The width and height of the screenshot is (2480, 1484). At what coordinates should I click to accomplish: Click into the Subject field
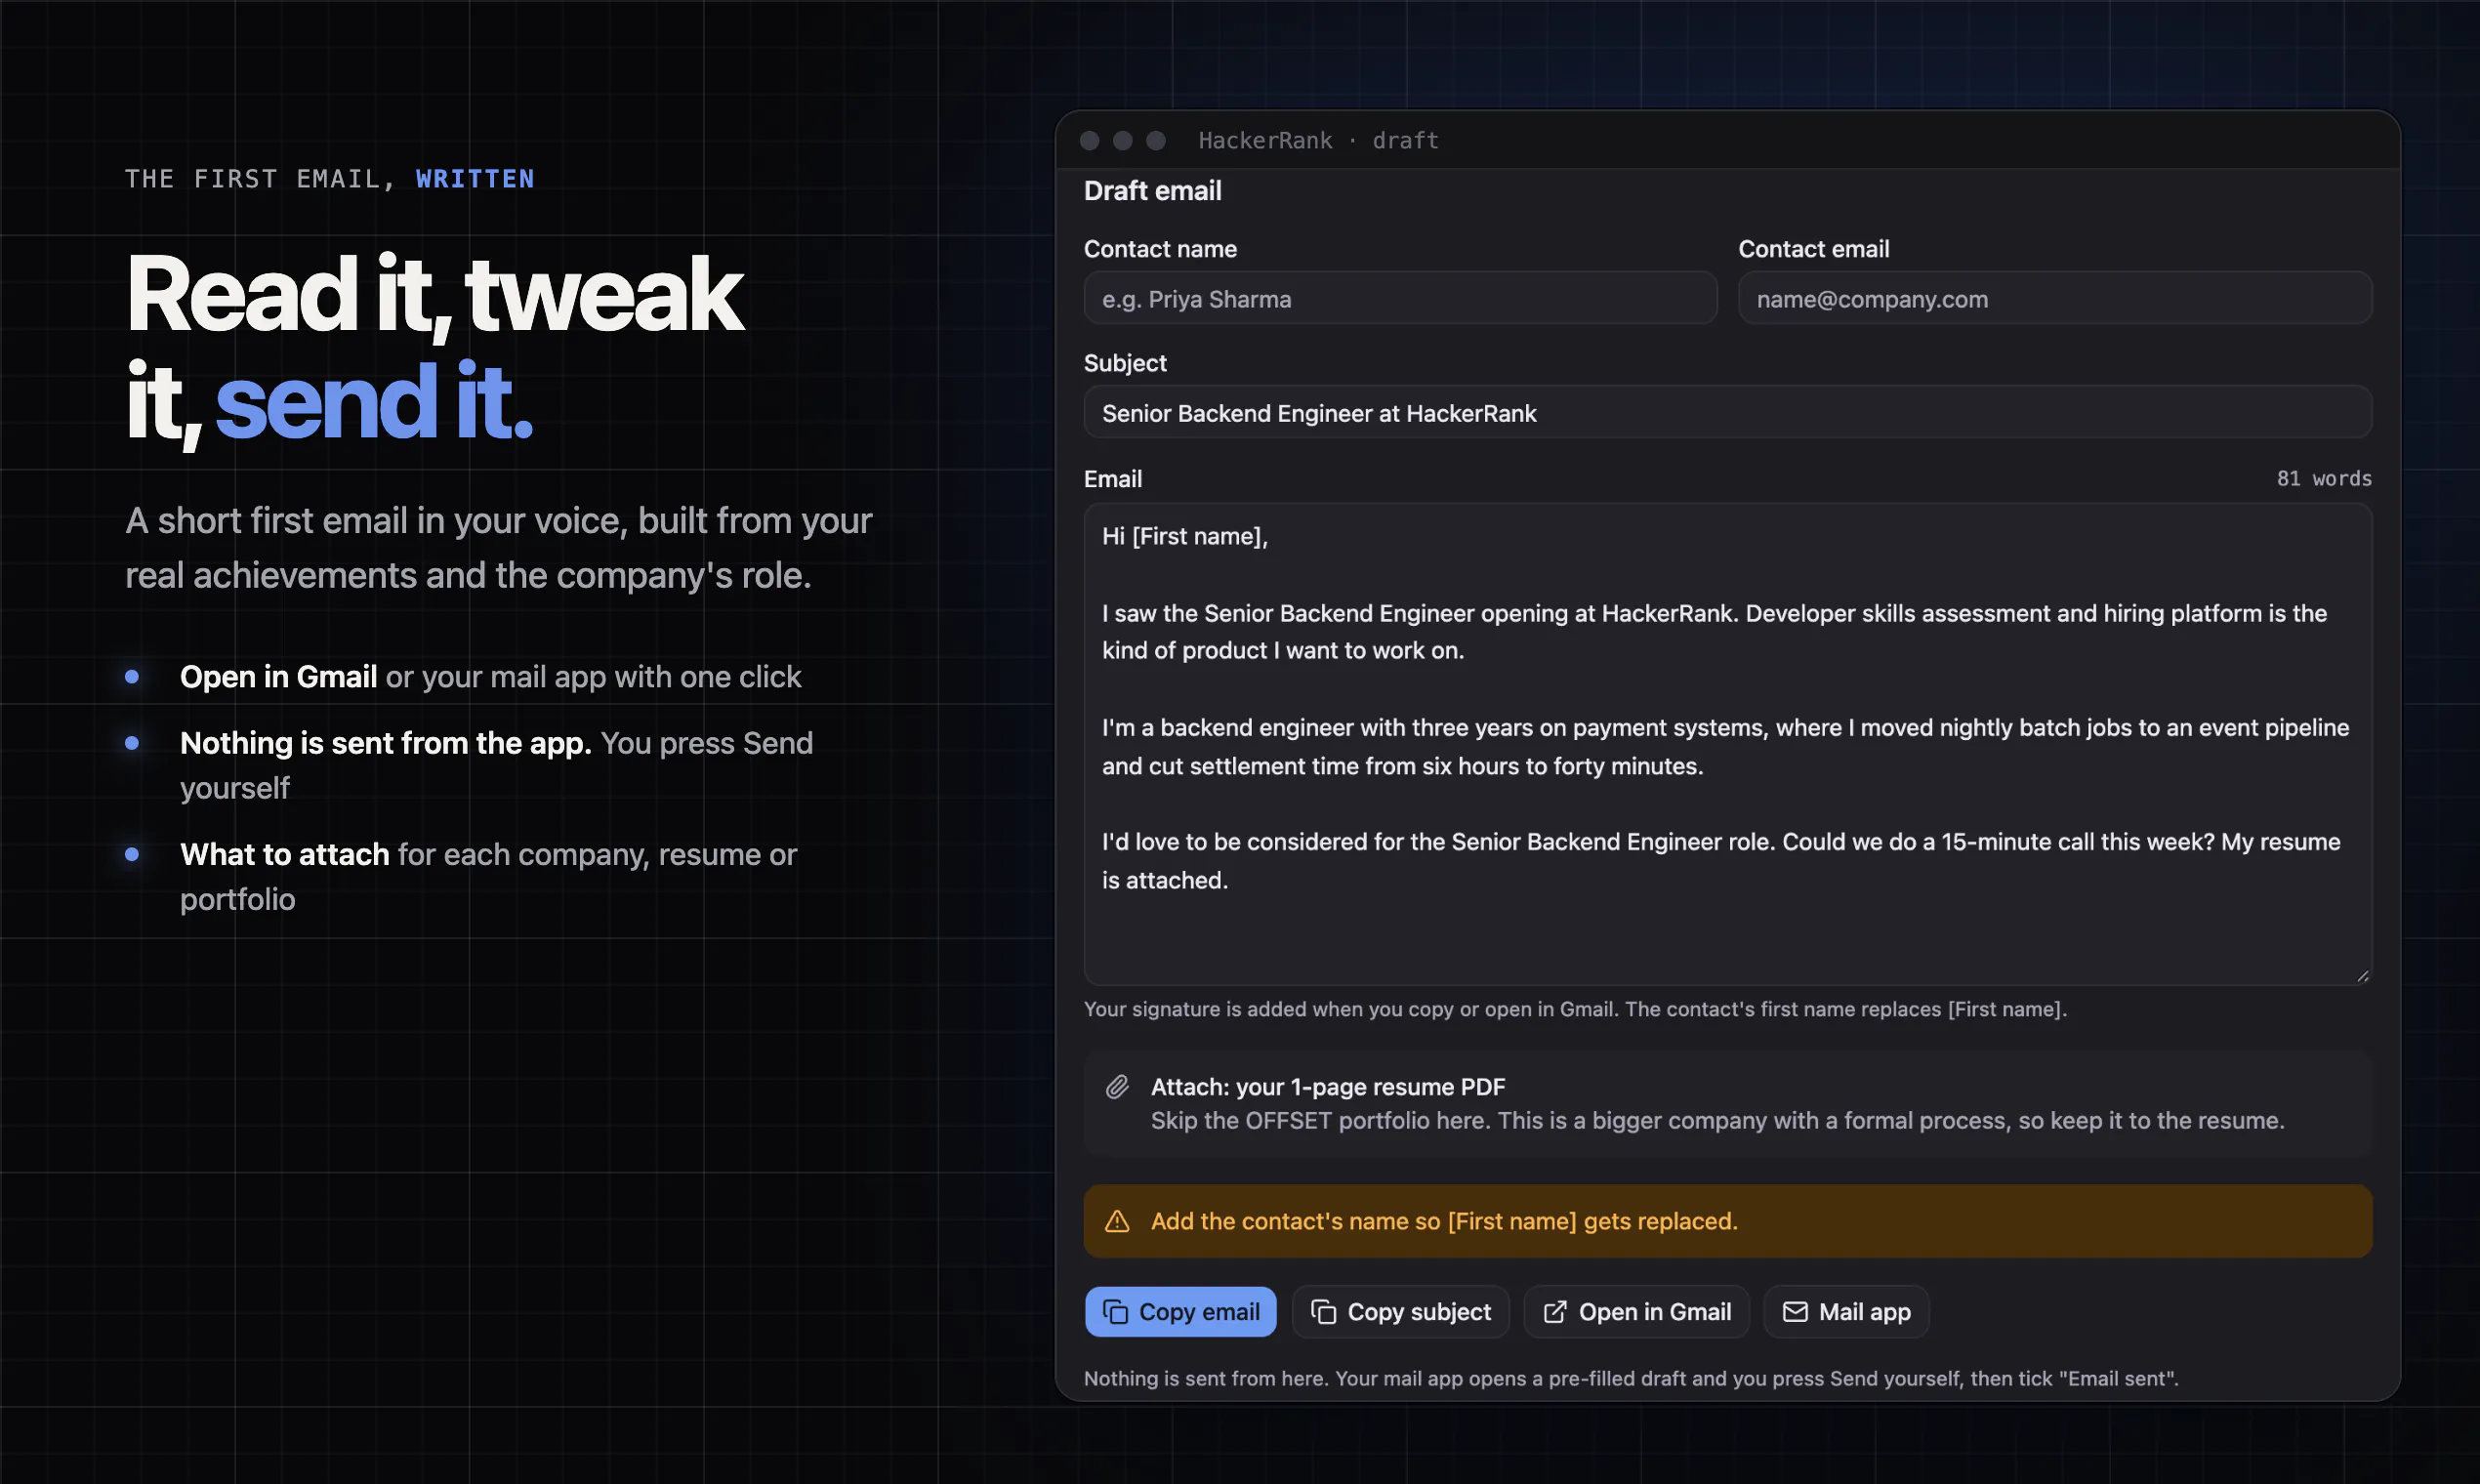tap(1728, 412)
